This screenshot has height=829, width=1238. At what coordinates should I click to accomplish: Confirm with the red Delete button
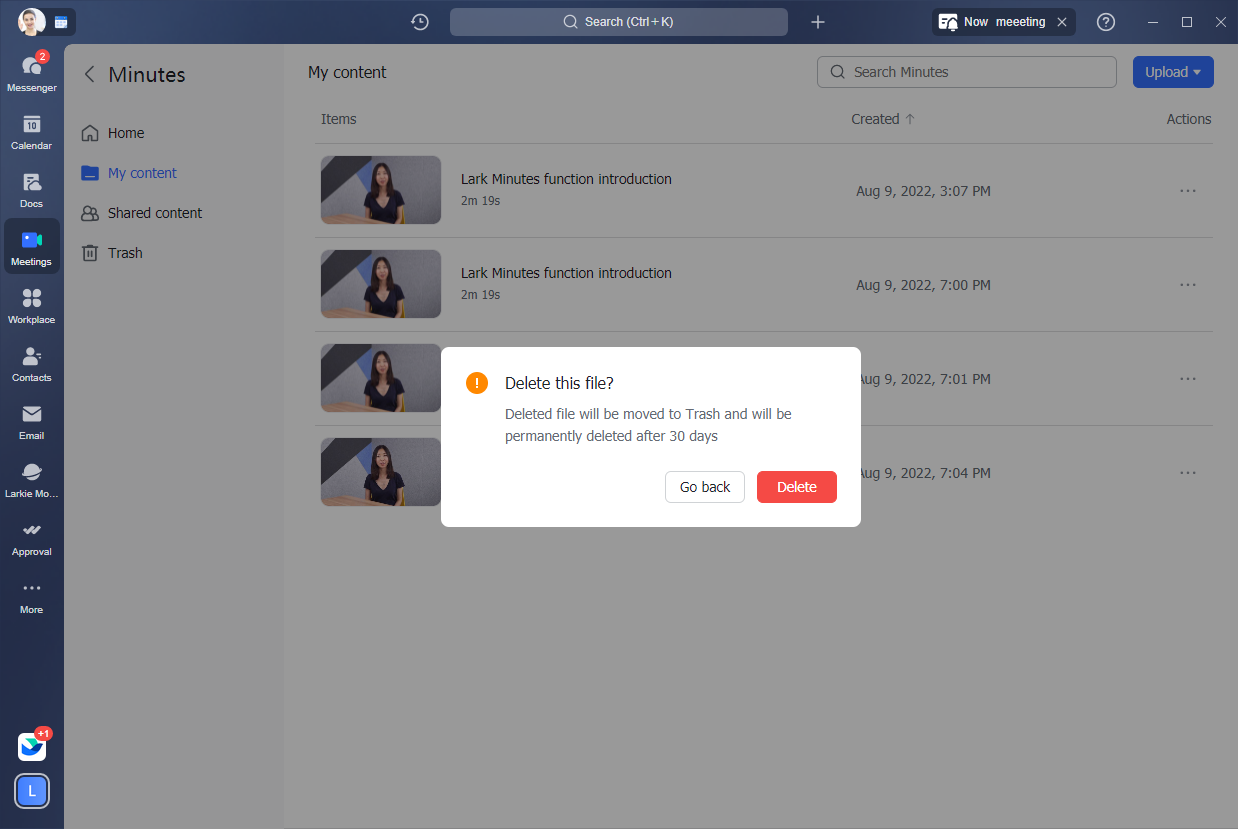tap(796, 487)
